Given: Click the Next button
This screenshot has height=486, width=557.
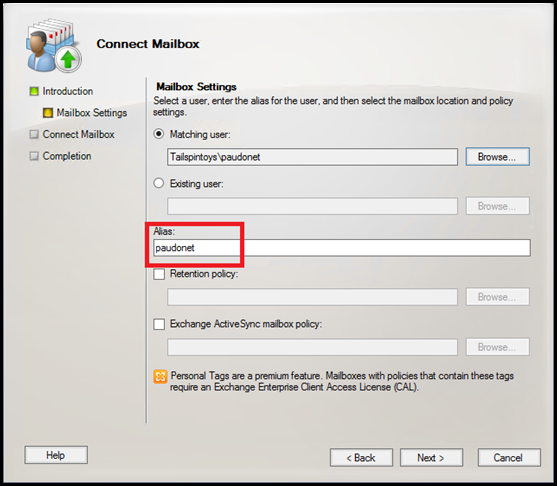Looking at the screenshot, I should point(431,458).
